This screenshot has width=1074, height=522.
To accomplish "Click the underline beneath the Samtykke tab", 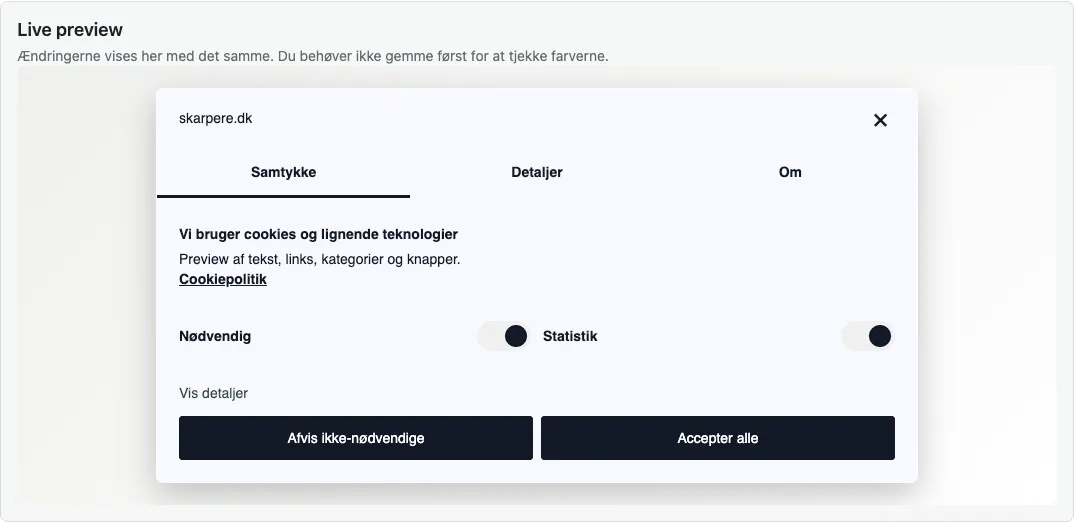I will (284, 197).
